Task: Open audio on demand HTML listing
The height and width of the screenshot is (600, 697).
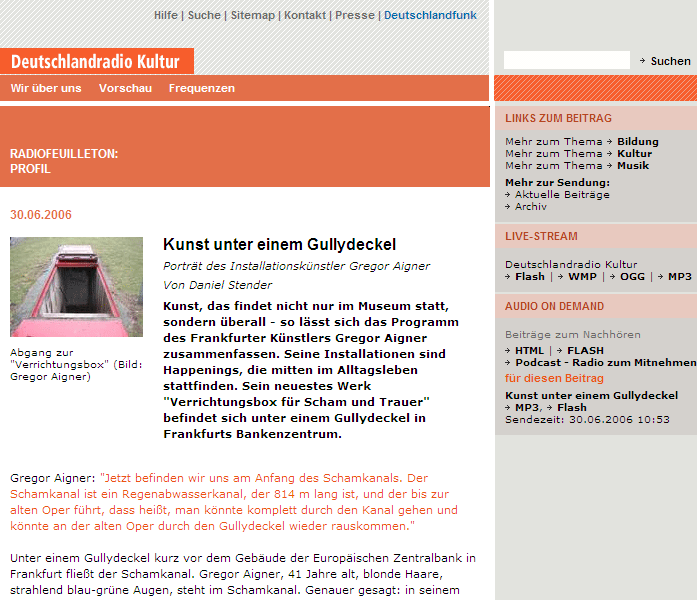Action: pyautogui.click(x=529, y=351)
